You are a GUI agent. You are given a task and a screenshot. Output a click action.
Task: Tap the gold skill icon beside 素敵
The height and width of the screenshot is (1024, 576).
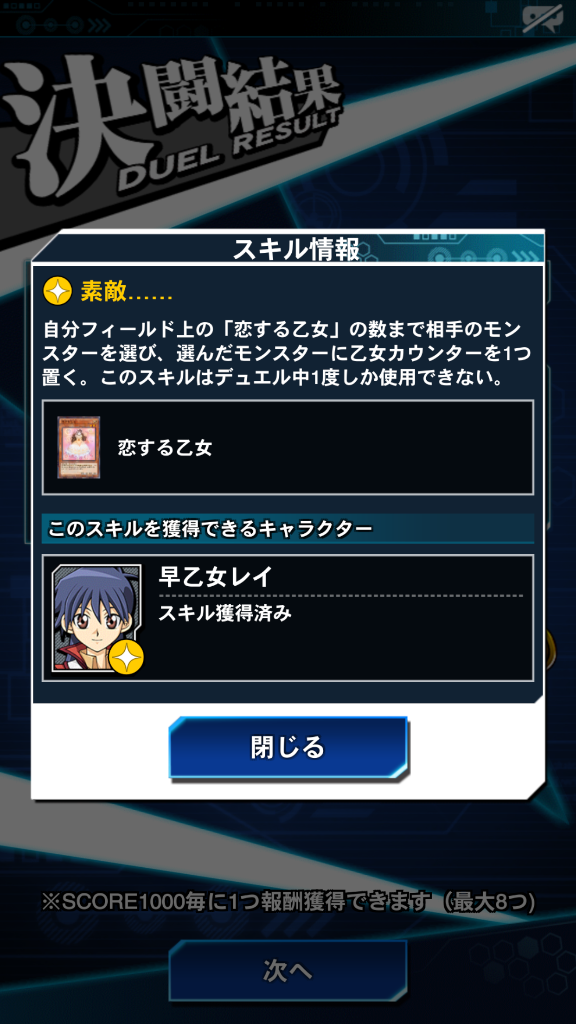57,291
